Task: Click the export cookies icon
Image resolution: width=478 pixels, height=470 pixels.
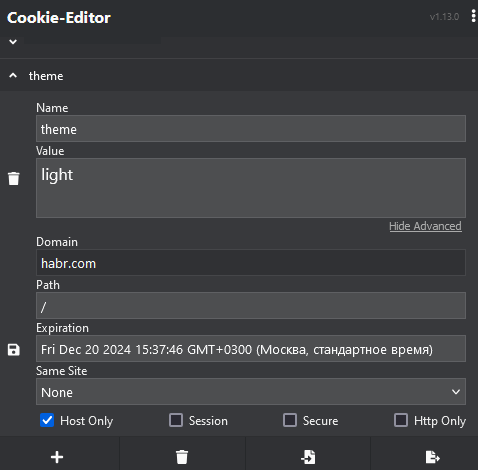Action: (x=433, y=457)
